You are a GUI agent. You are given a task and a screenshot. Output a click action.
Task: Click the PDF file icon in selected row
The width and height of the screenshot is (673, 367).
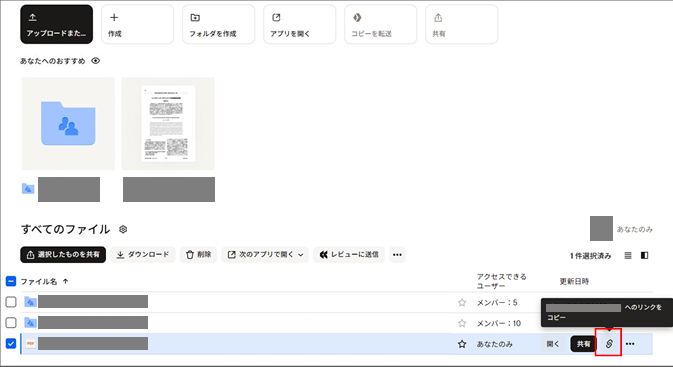tap(30, 343)
